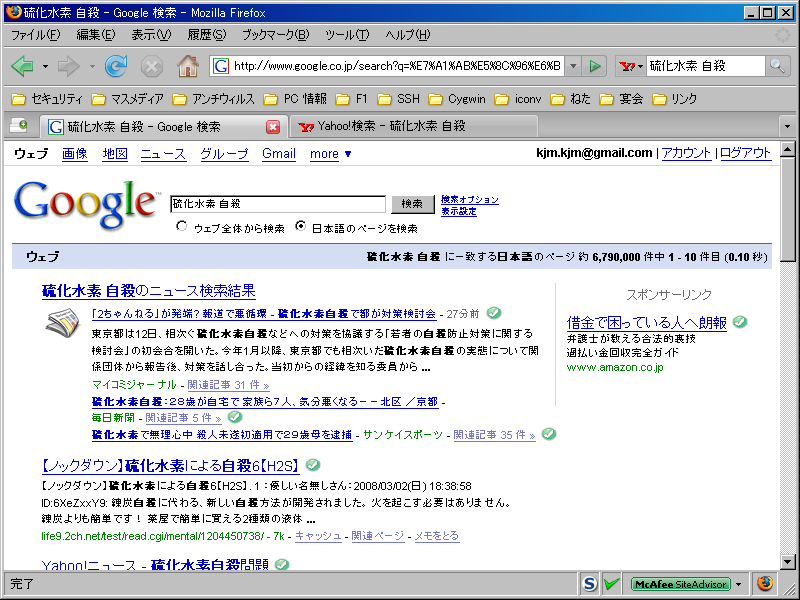Open the 履歴 menu
The image size is (800, 600).
207,35
